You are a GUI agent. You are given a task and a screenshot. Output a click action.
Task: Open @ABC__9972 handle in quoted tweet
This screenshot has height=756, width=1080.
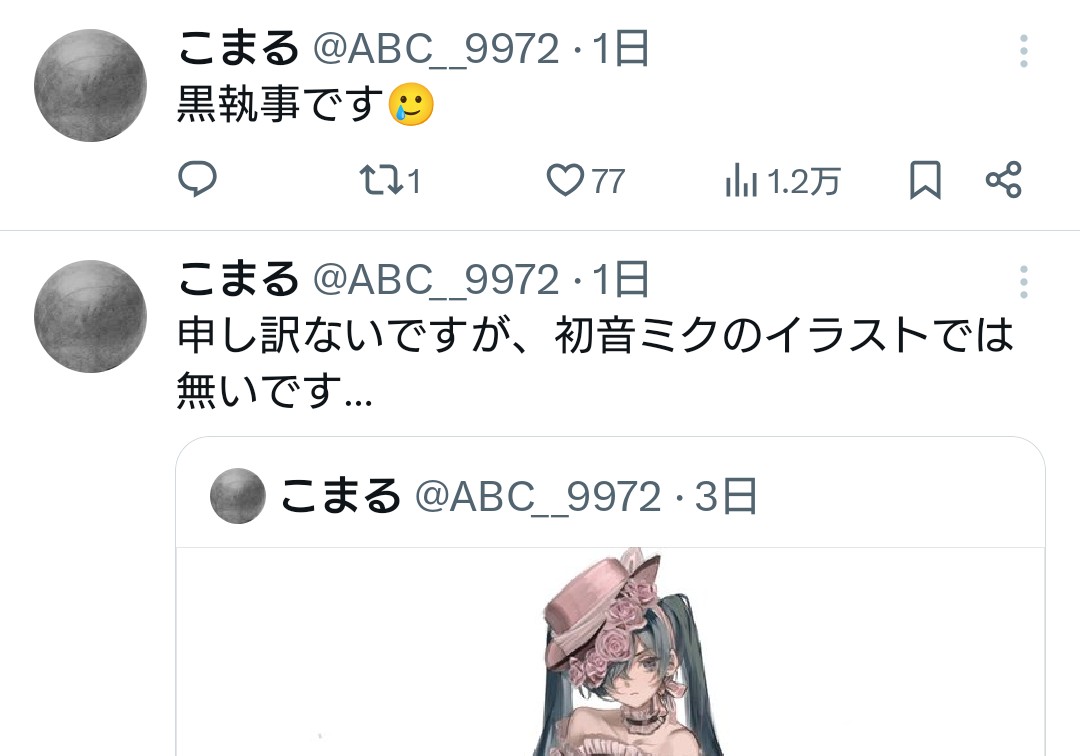coord(538,497)
